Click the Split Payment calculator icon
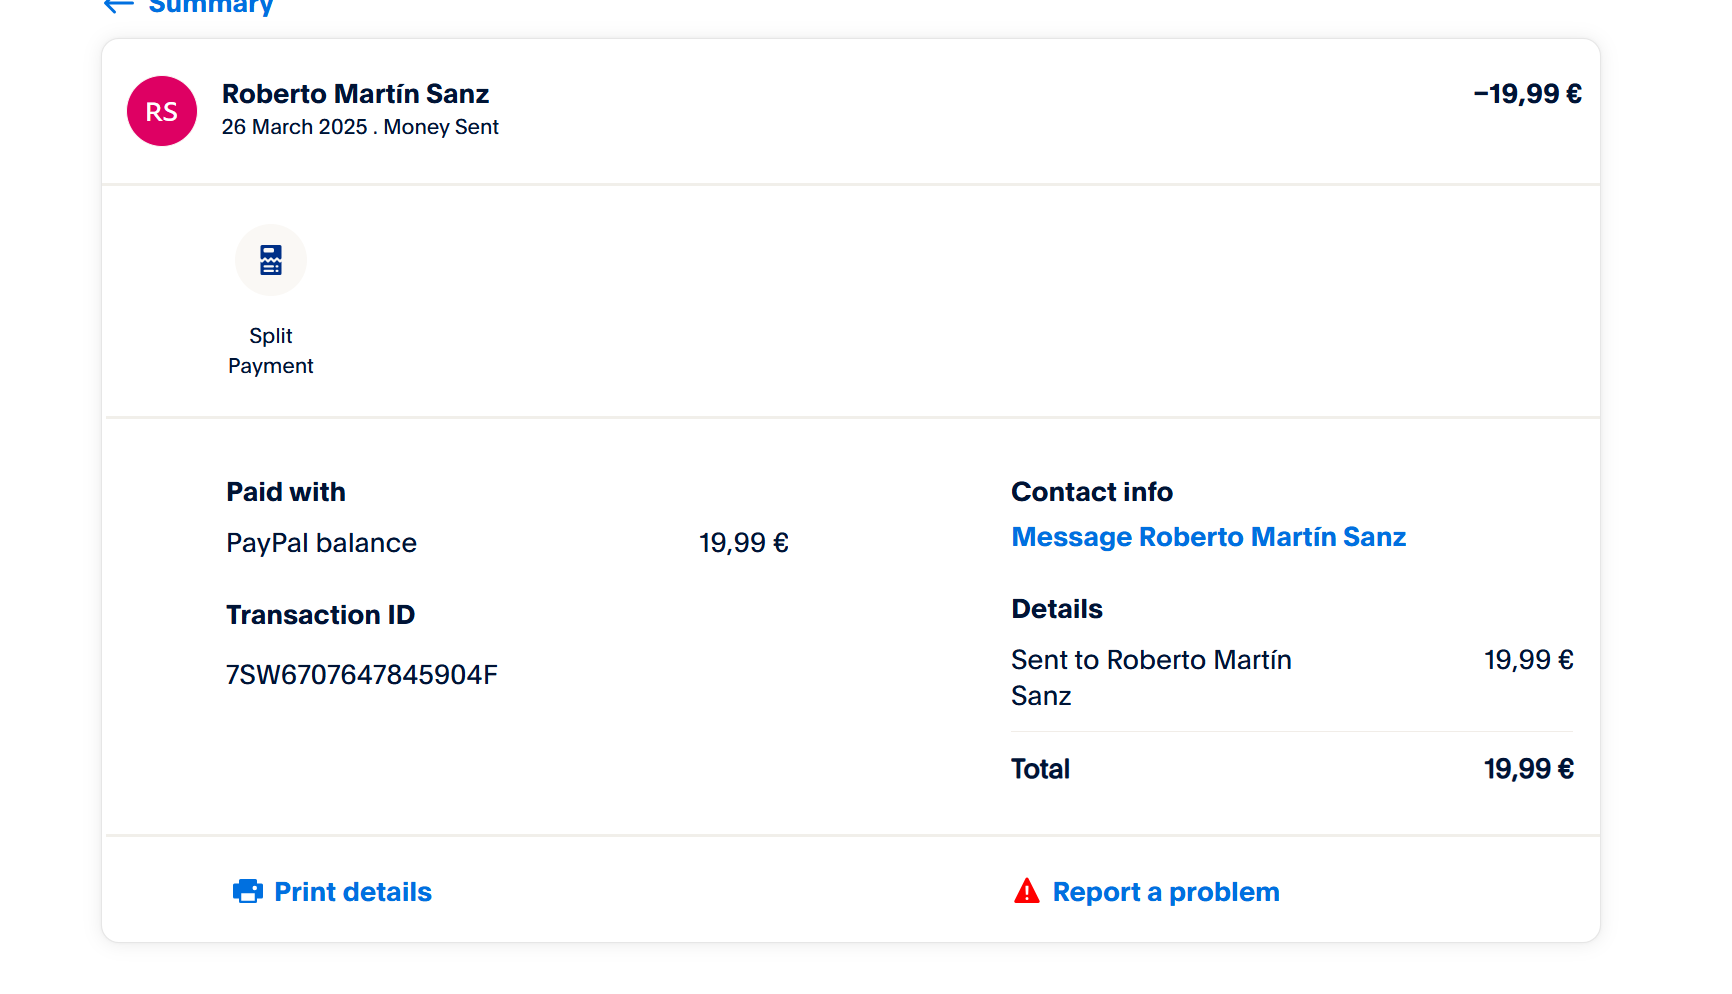Image resolution: width=1732 pixels, height=994 pixels. coord(271,260)
